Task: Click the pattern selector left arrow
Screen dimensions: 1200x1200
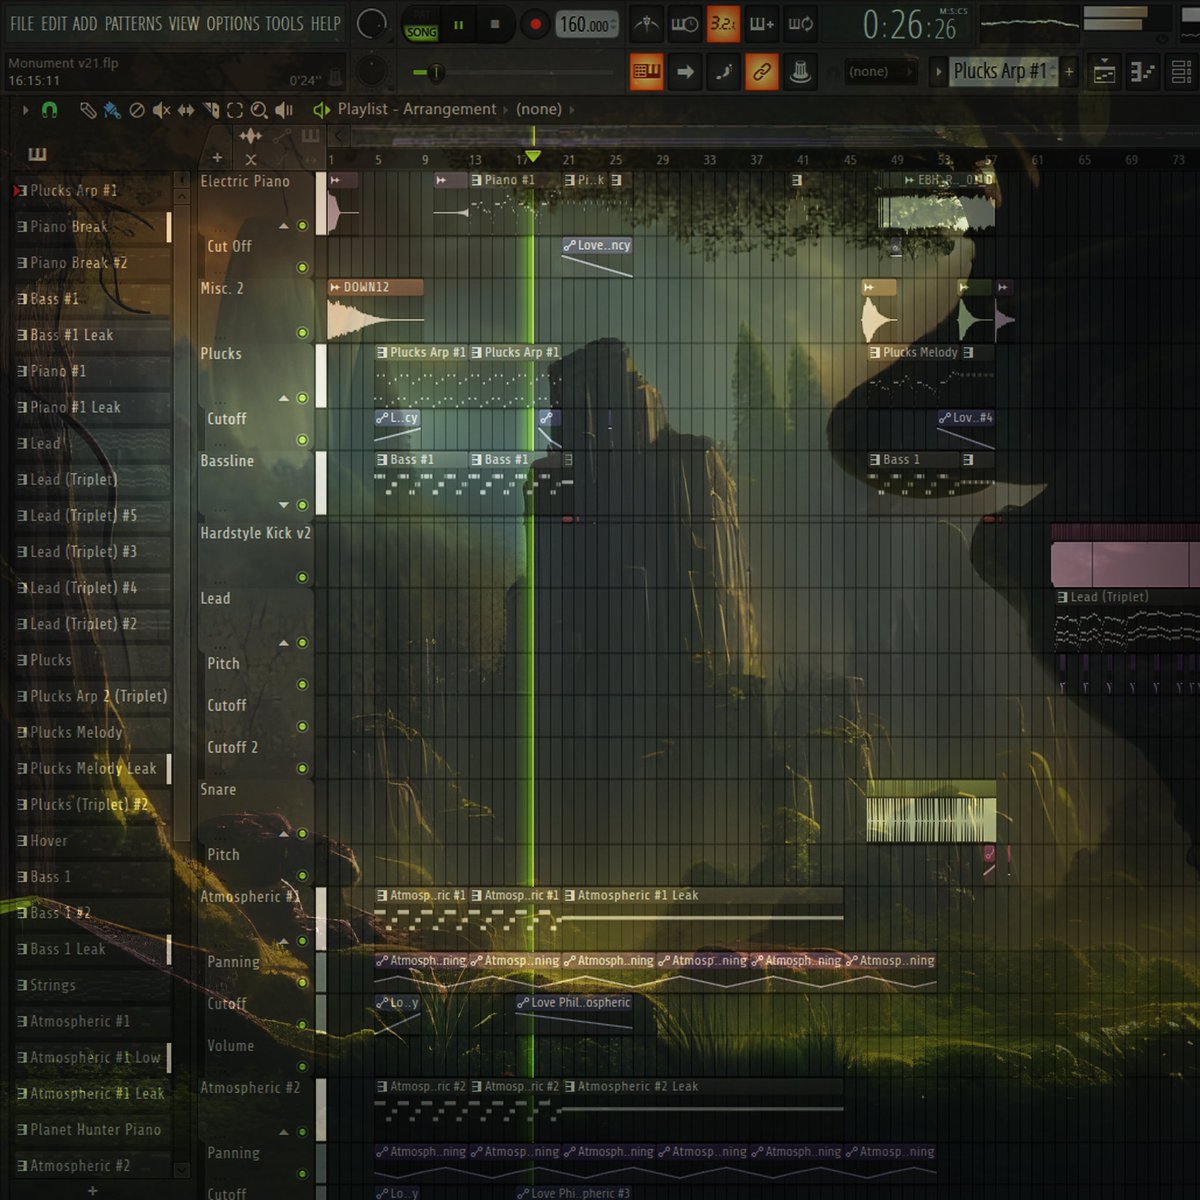Action: [938, 72]
